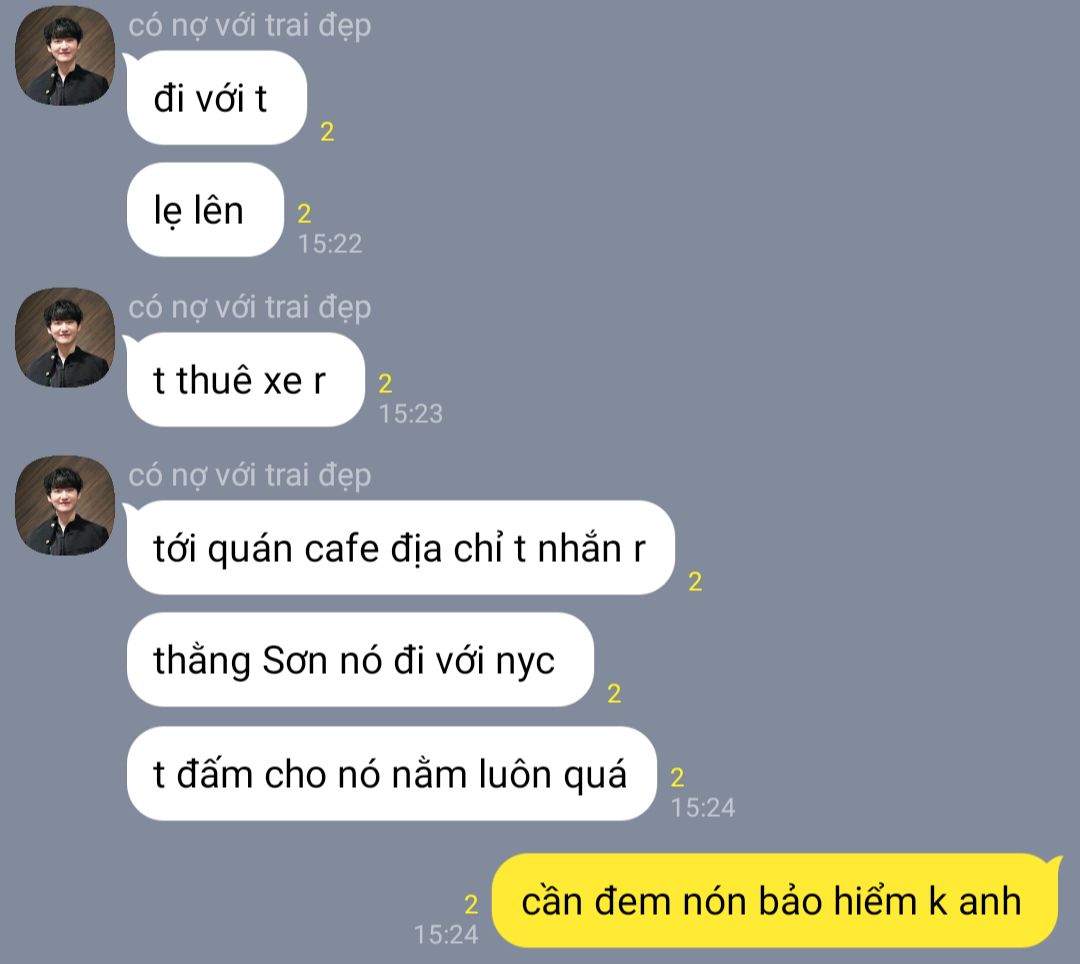
Task: Select the 'lẹ lên' message bubble
Action: click(205, 210)
